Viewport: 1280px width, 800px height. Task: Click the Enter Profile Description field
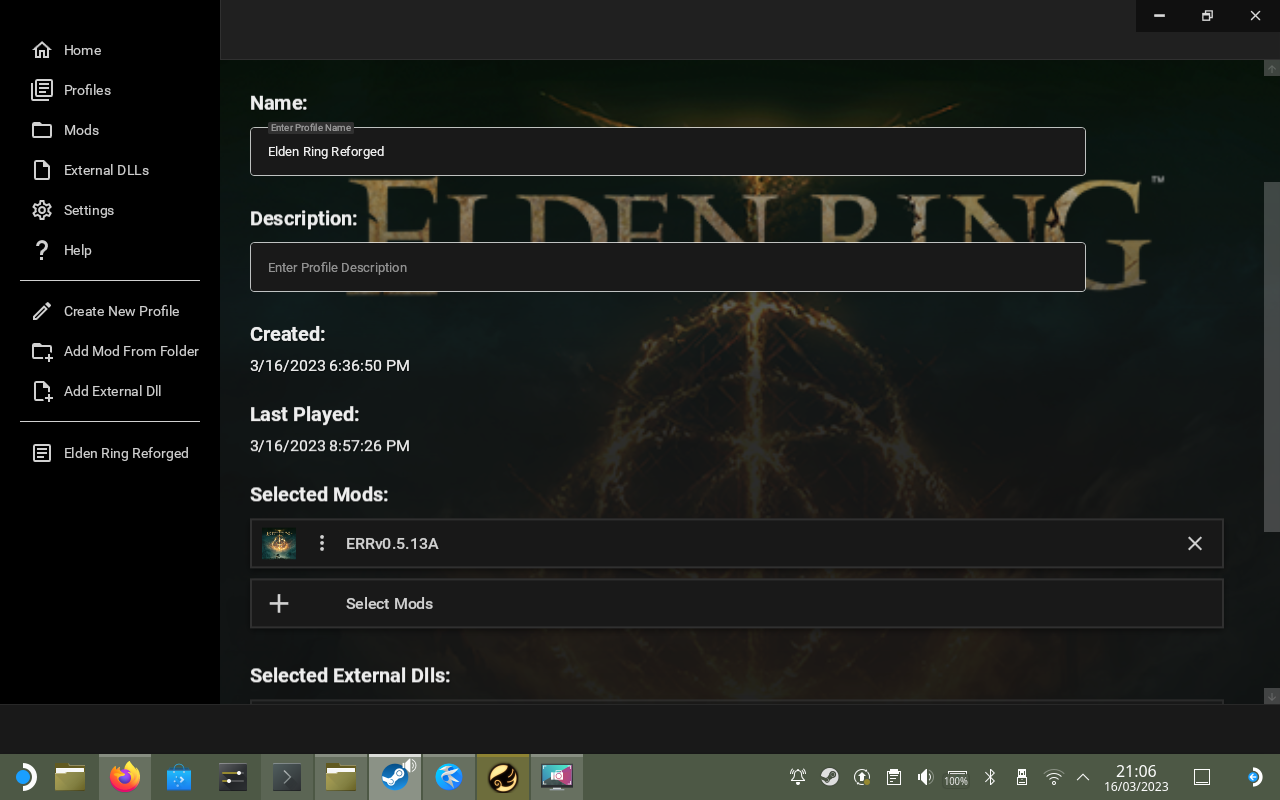[x=667, y=267]
